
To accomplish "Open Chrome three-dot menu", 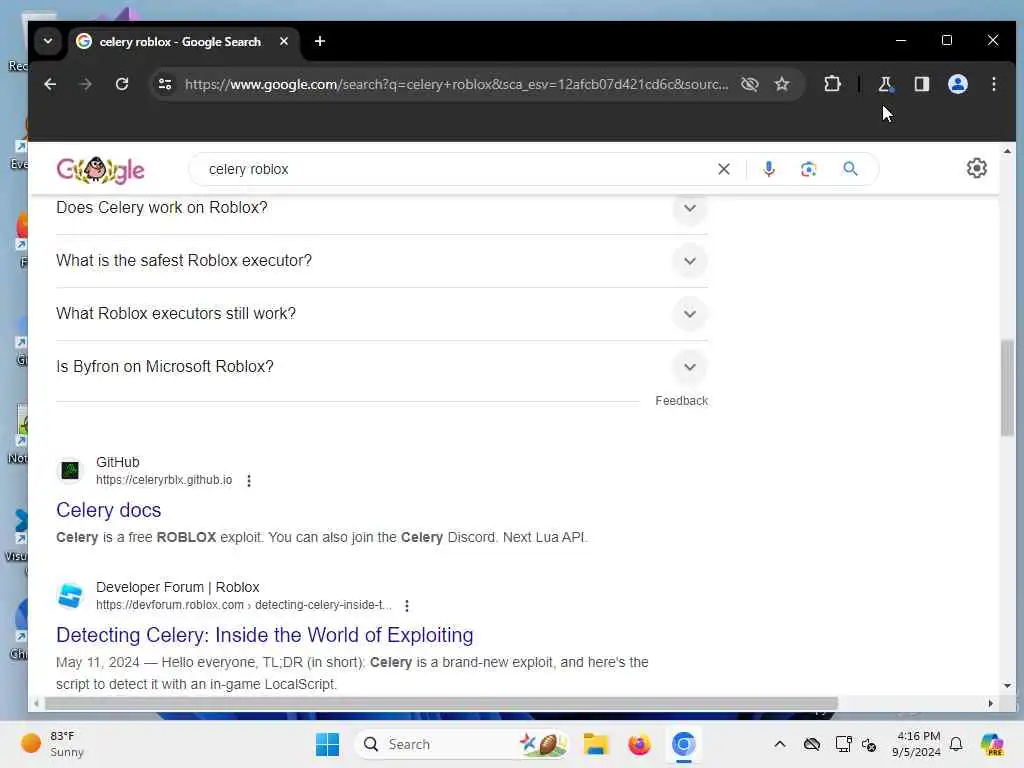I will tap(993, 84).
